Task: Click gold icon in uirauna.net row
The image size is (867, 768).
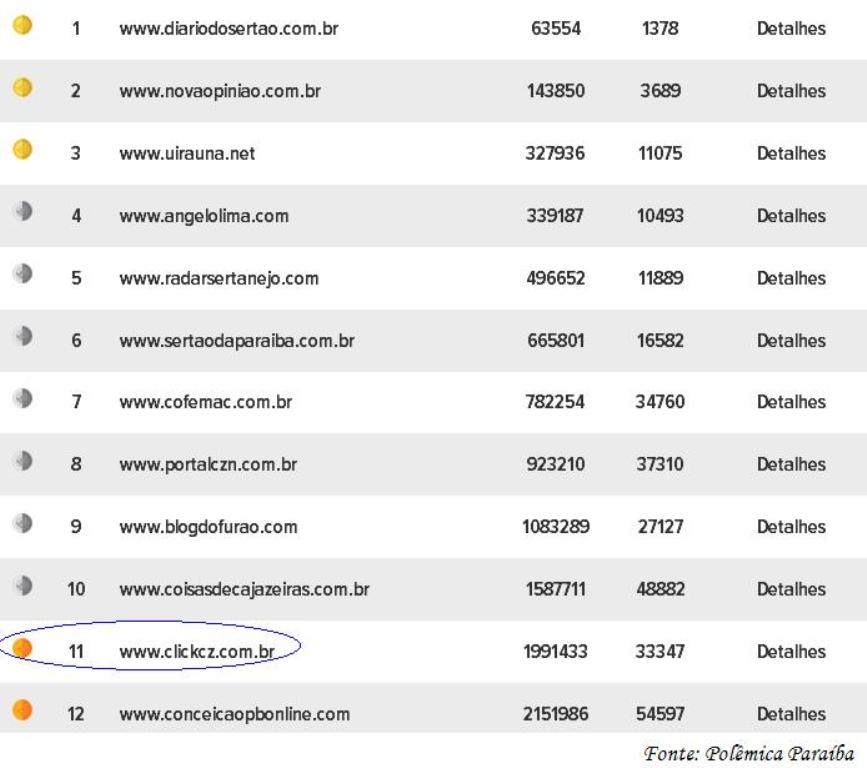Action: click(x=19, y=150)
